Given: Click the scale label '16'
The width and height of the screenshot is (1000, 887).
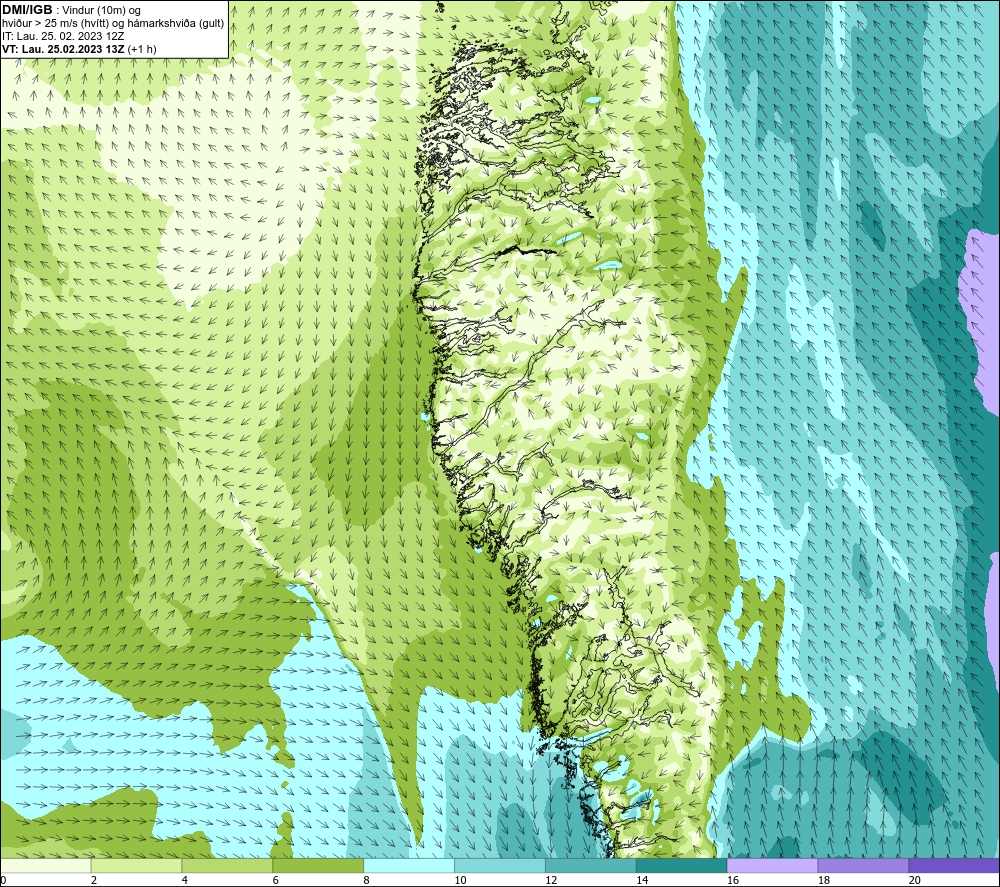Looking at the screenshot, I should click(x=733, y=880).
